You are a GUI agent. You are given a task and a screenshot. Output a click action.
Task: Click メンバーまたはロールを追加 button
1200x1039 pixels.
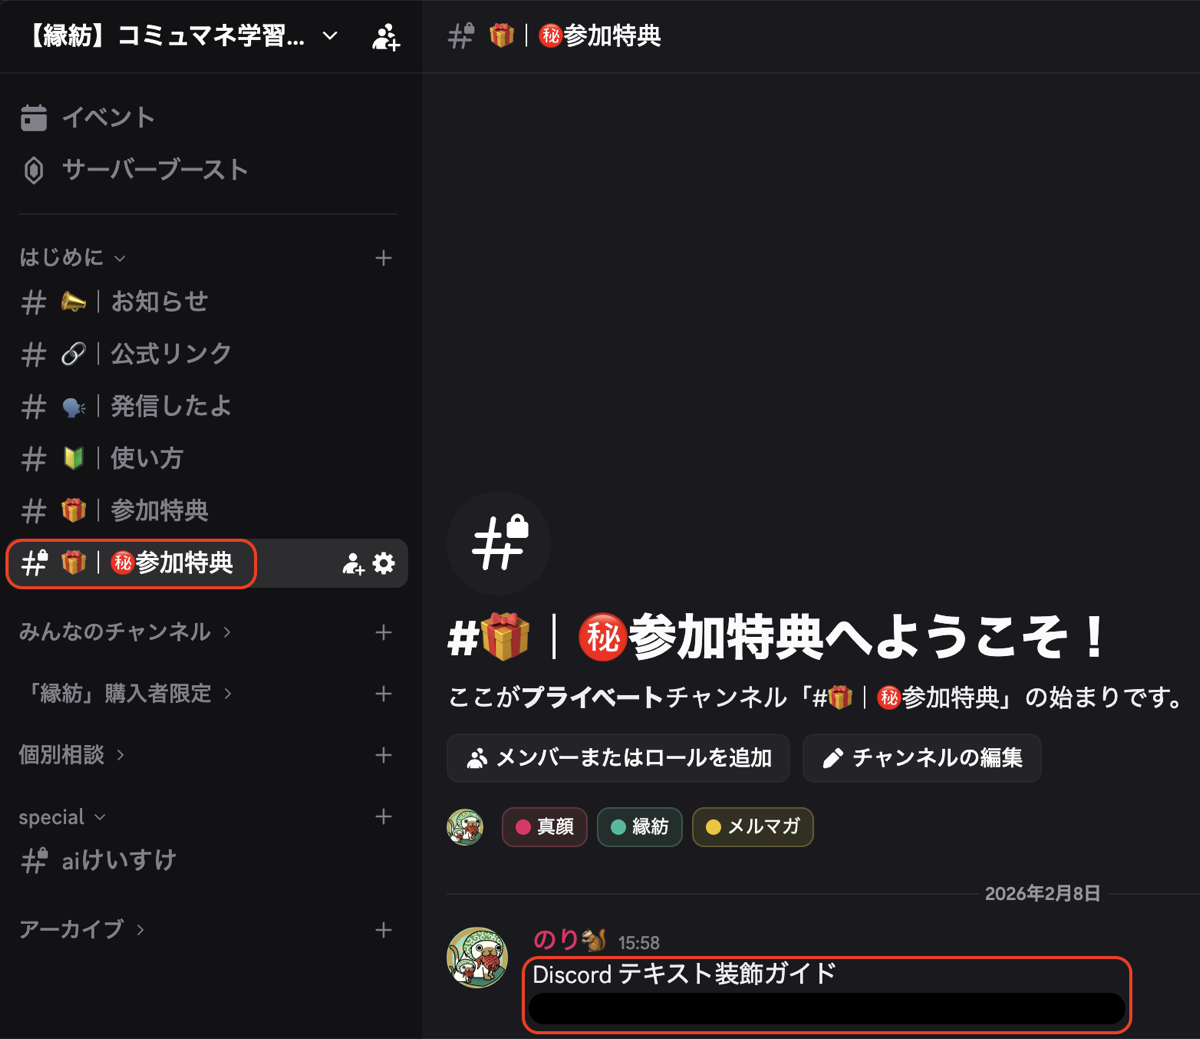618,758
